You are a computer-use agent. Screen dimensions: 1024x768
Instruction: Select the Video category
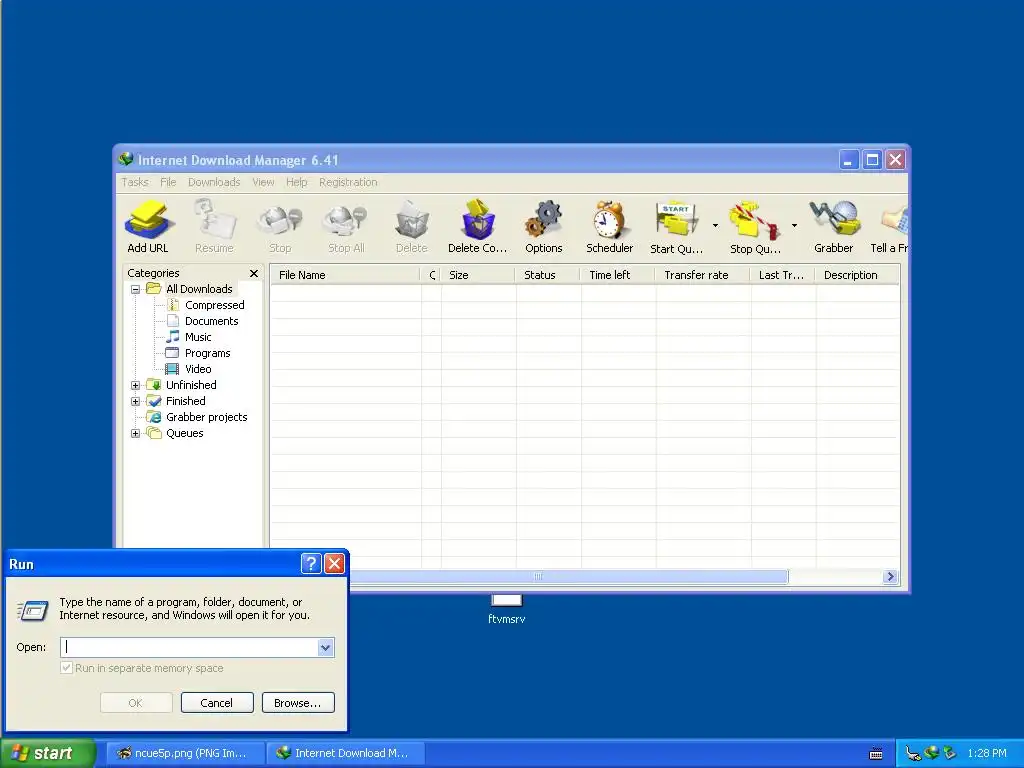[x=198, y=369]
